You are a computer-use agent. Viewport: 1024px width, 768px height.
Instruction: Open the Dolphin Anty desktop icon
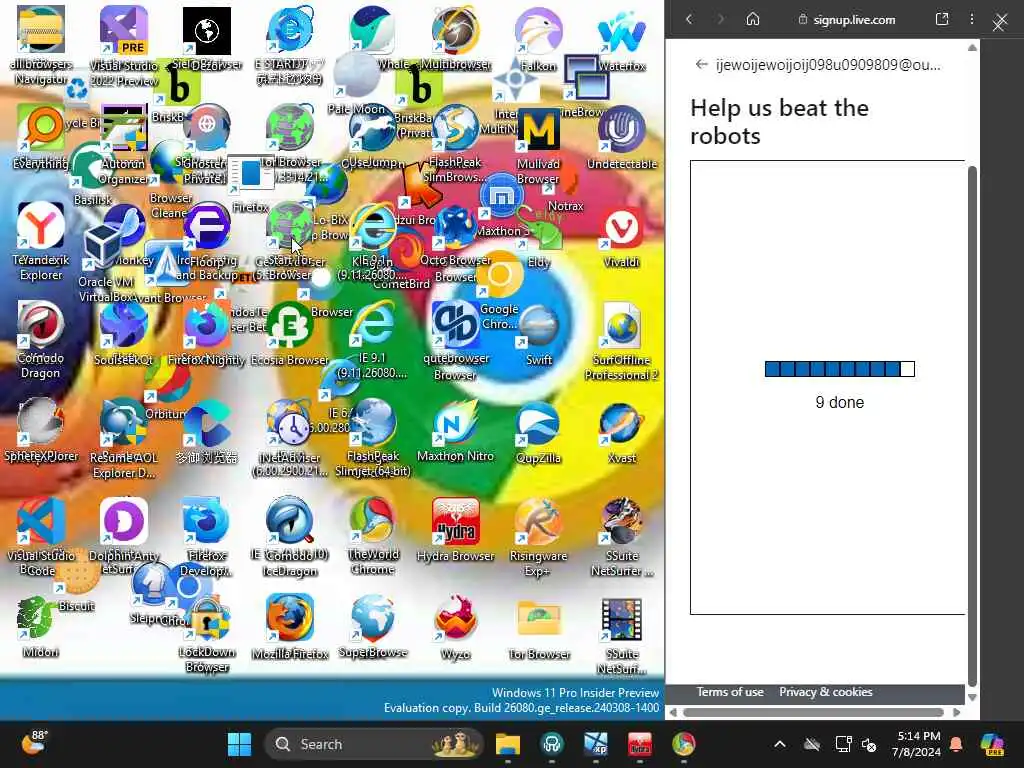pyautogui.click(x=124, y=522)
